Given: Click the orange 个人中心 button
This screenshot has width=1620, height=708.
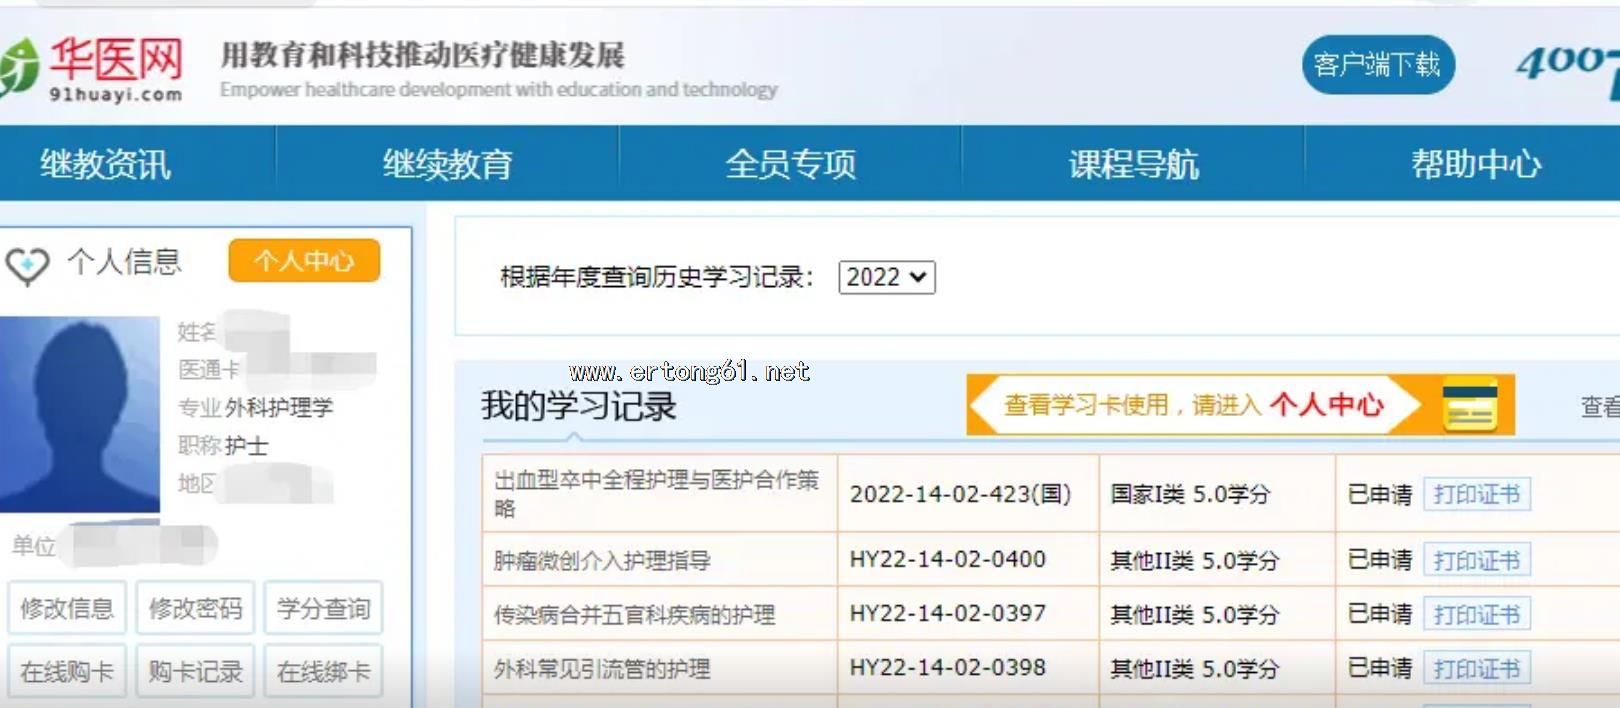Looking at the screenshot, I should click(x=304, y=261).
